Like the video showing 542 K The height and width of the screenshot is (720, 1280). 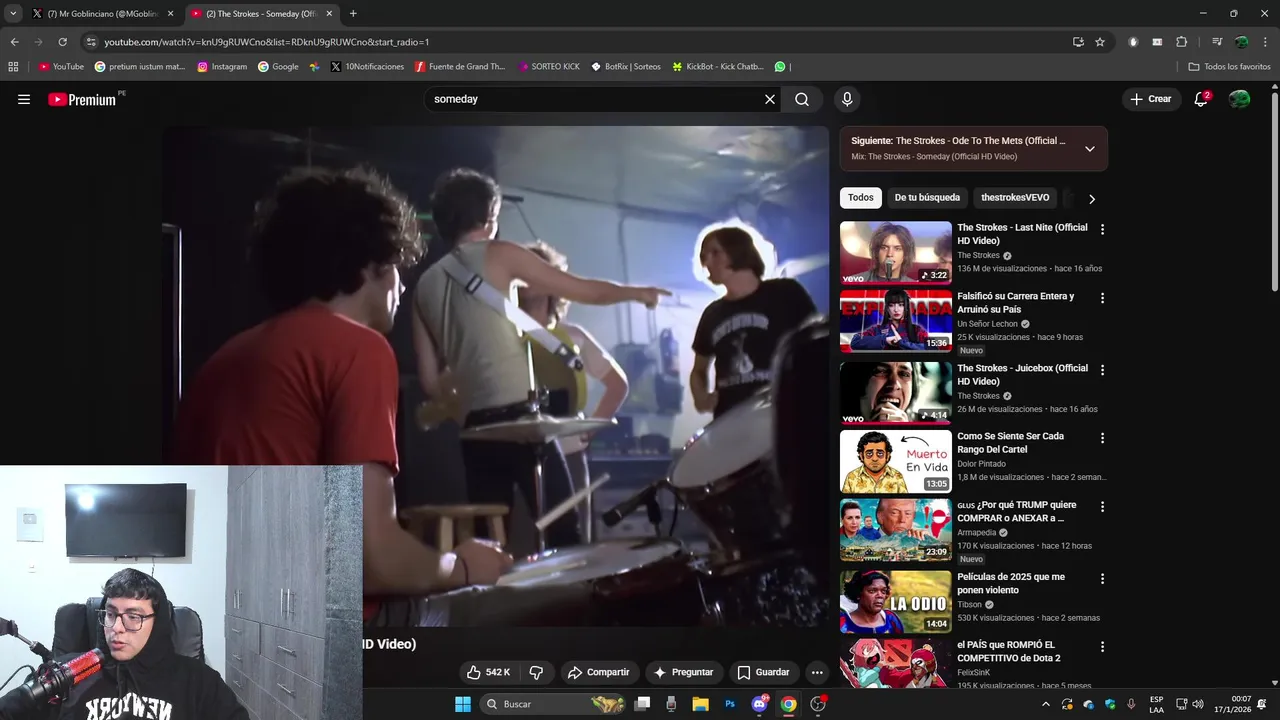coord(489,672)
